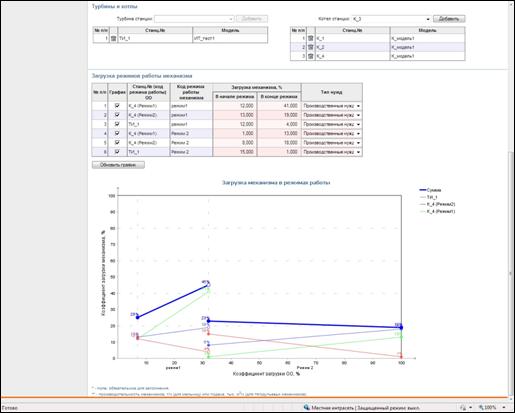Click the local intranet zone globe icon
Image resolution: width=515 pixels, height=413 pixels.
pyautogui.click(x=306, y=407)
